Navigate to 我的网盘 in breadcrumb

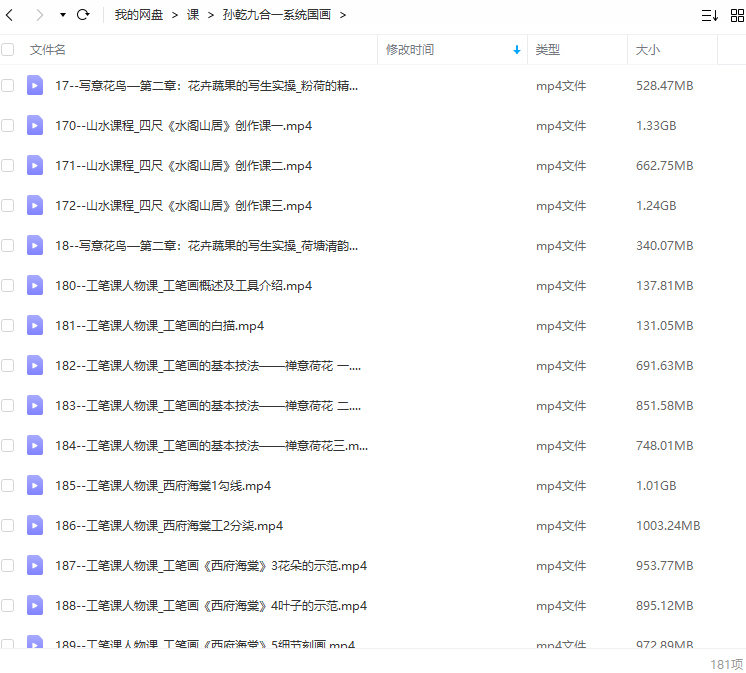[x=139, y=15]
